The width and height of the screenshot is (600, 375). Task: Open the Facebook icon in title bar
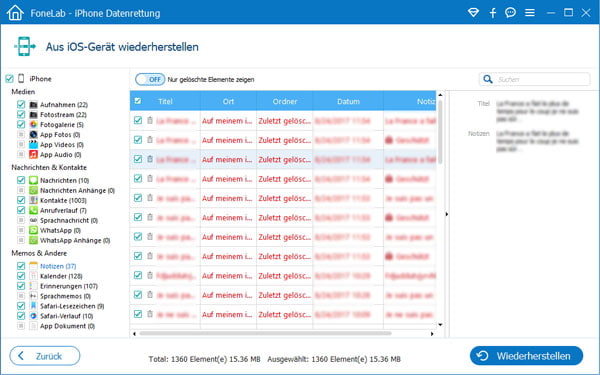(493, 13)
